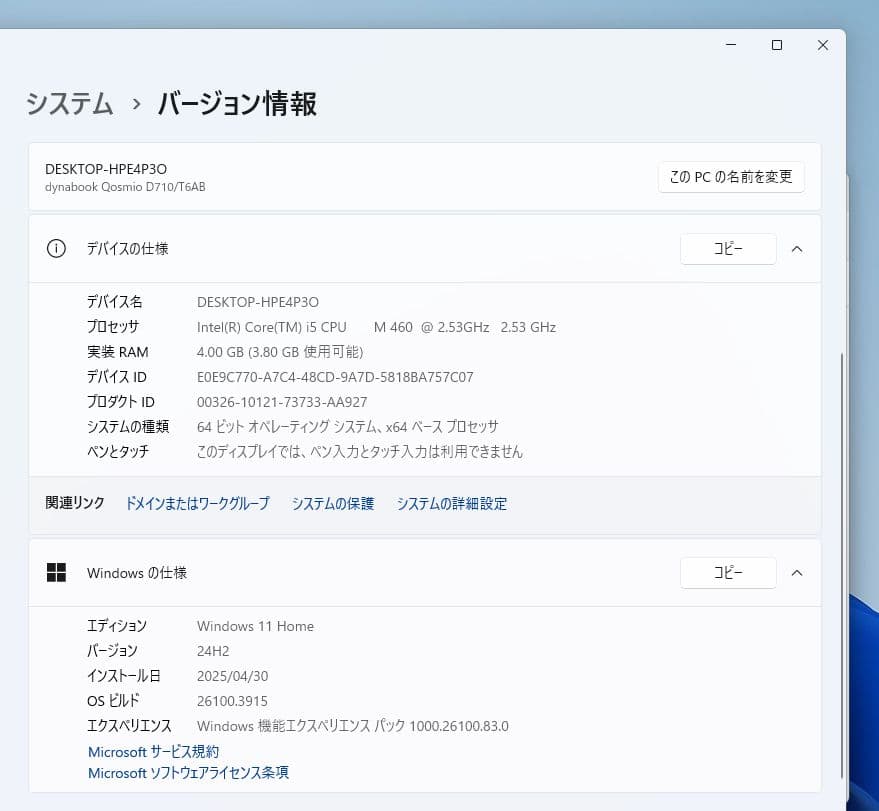
Task: Open システムの保護 settings
Action: [x=332, y=504]
